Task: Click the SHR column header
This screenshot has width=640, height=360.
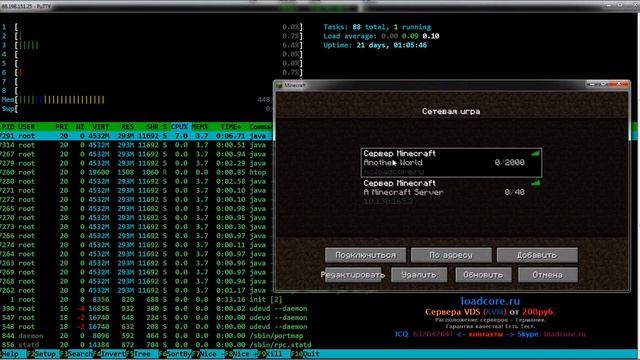Action: pos(152,127)
